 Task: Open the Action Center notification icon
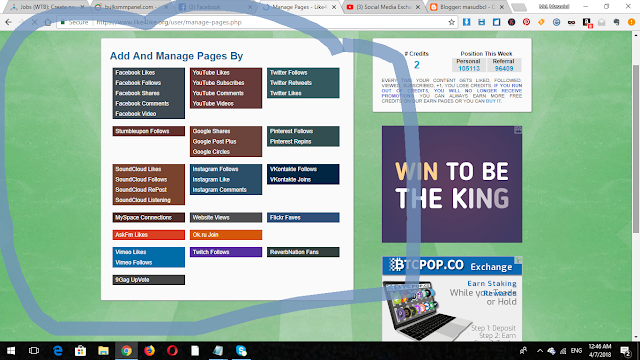625,351
